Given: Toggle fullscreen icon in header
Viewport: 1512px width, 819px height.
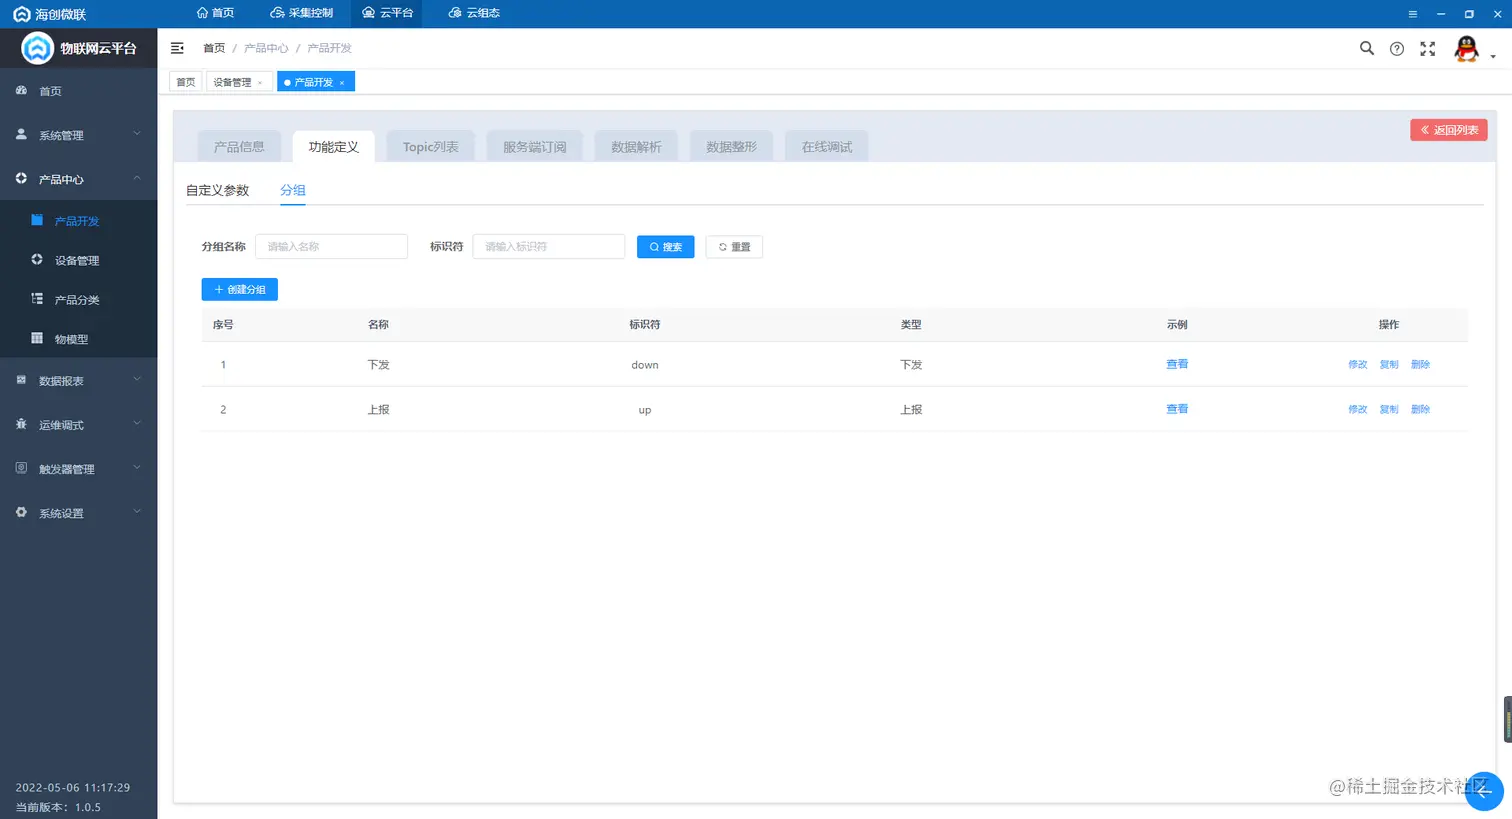Looking at the screenshot, I should 1428,49.
